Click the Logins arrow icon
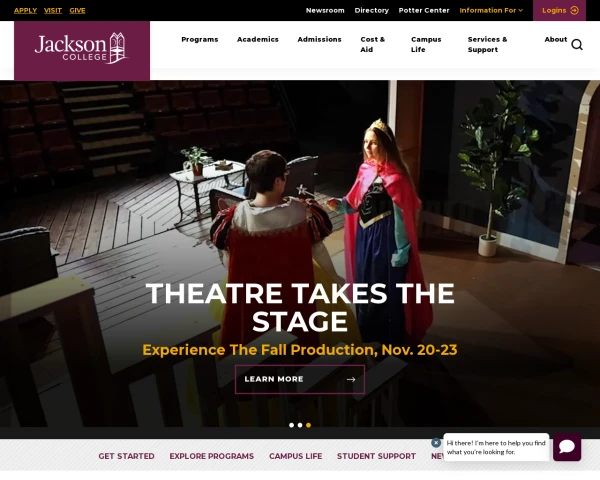600x480 pixels. click(574, 10)
